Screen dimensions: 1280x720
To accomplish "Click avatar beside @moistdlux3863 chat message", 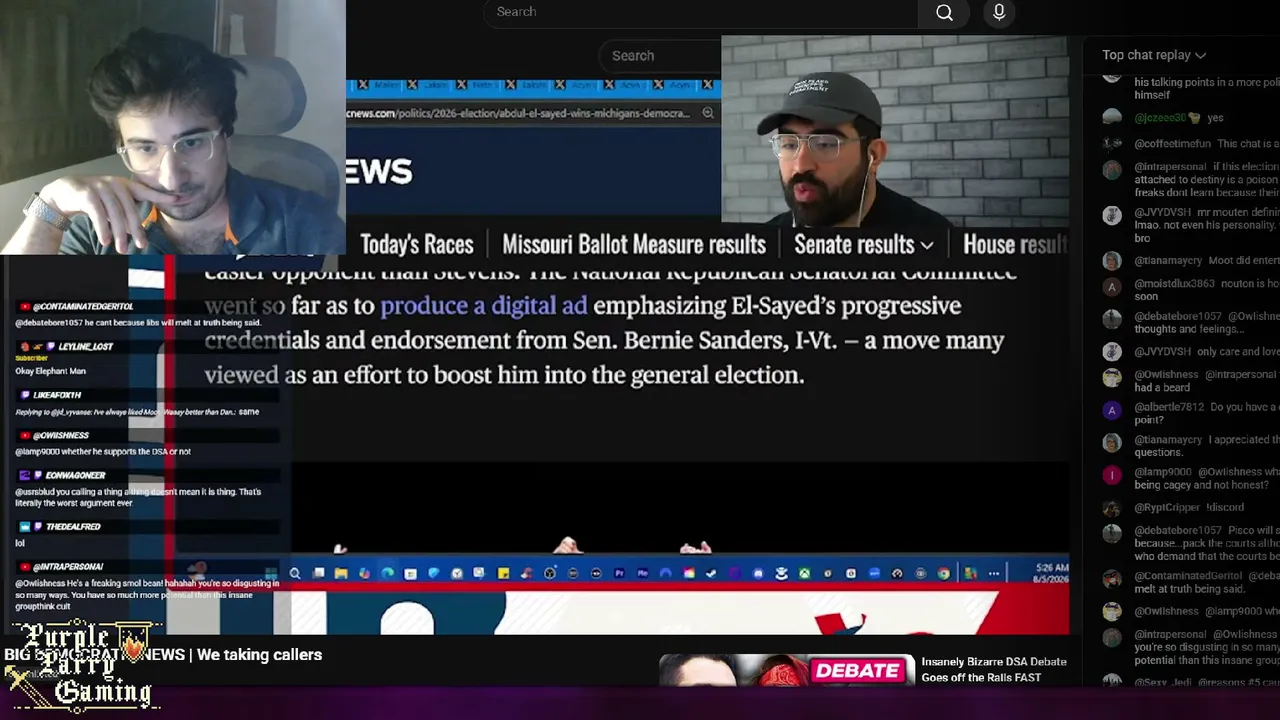I will (x=1112, y=287).
